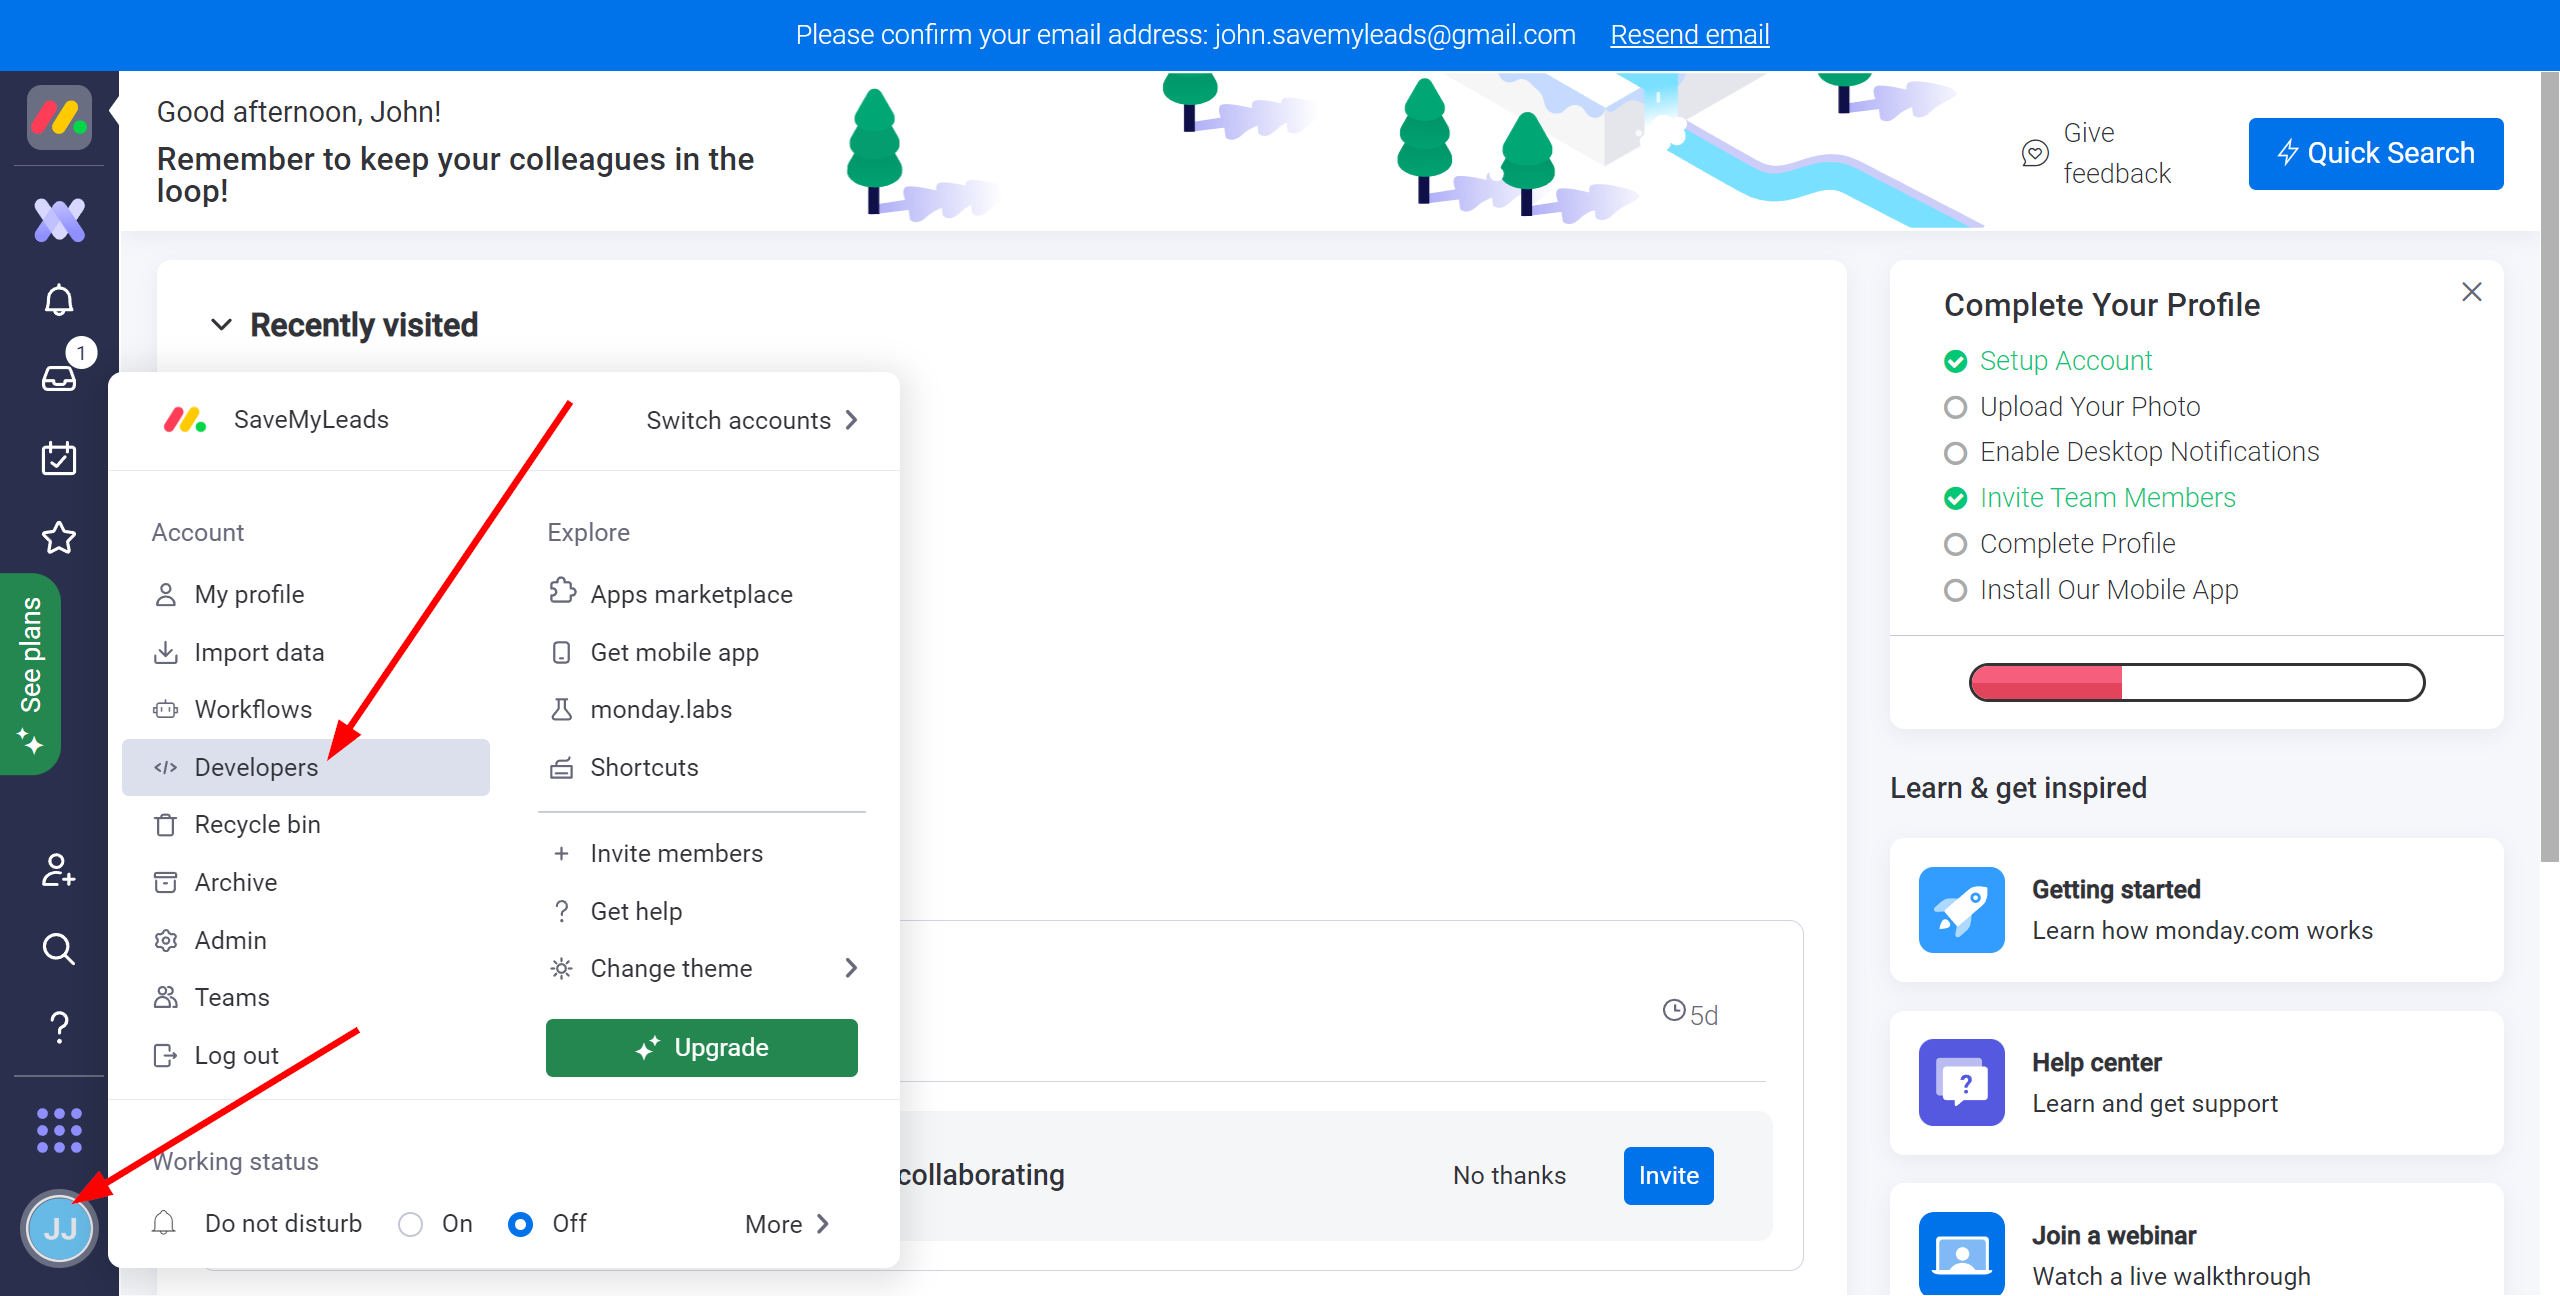Click the Upgrade button
The image size is (2560, 1296).
pyautogui.click(x=701, y=1046)
